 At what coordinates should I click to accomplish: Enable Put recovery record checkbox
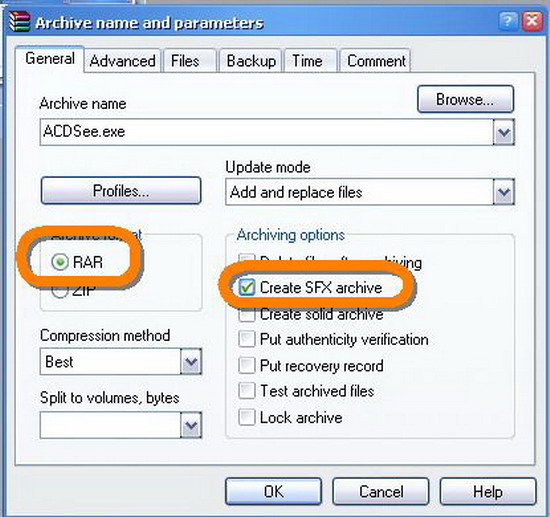click(247, 365)
